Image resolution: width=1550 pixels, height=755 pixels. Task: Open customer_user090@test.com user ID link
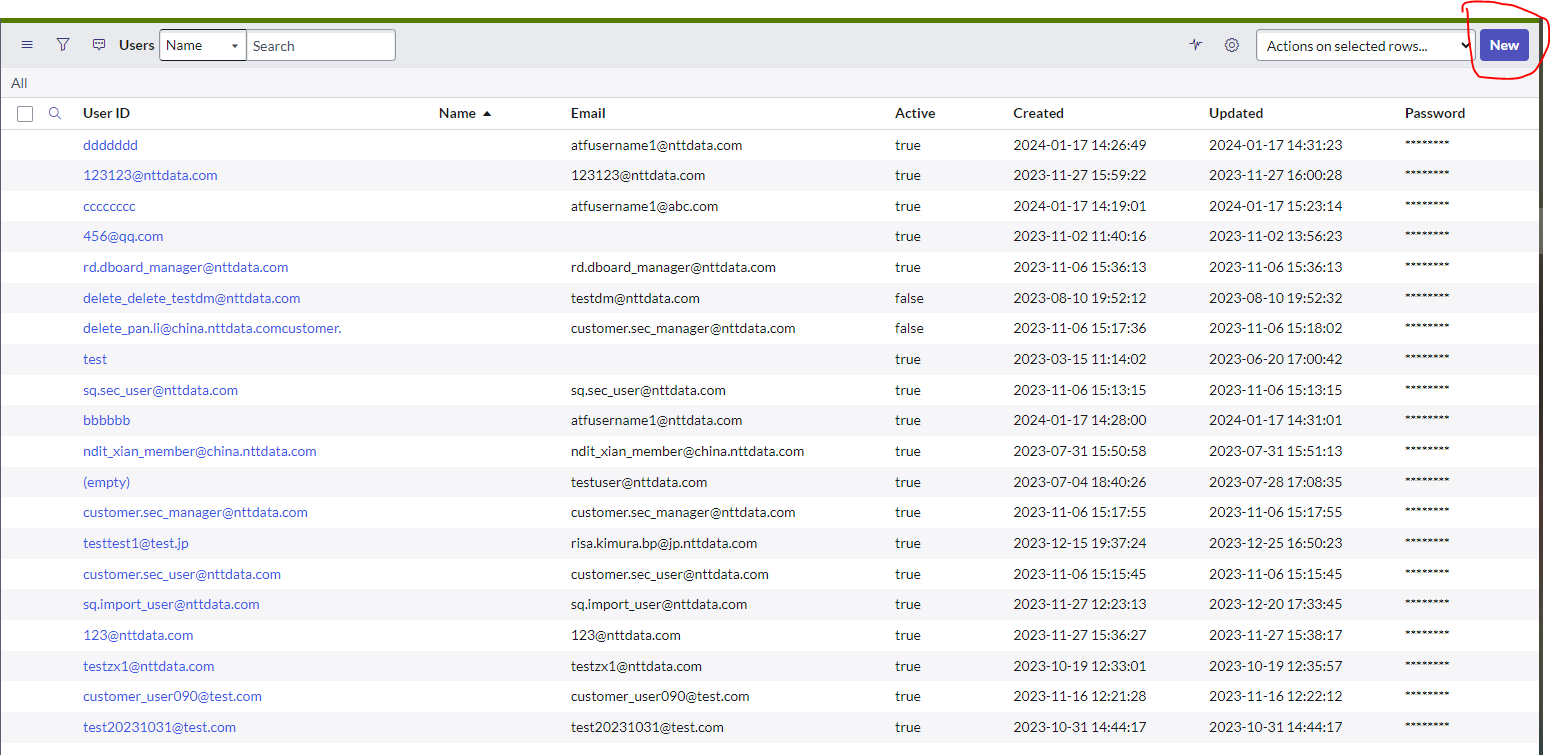172,696
